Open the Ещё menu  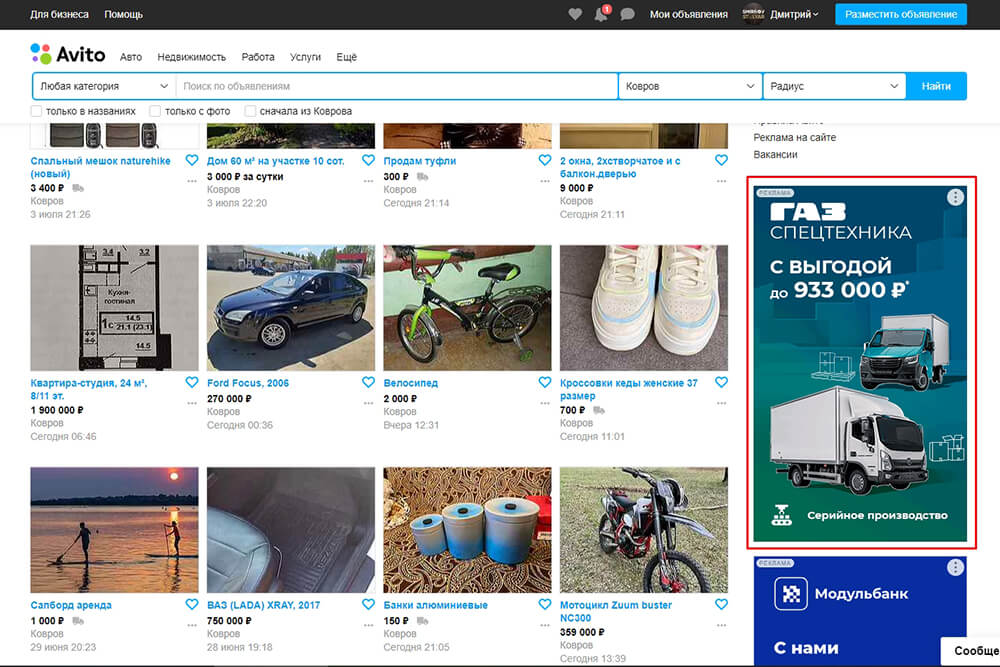[x=346, y=57]
